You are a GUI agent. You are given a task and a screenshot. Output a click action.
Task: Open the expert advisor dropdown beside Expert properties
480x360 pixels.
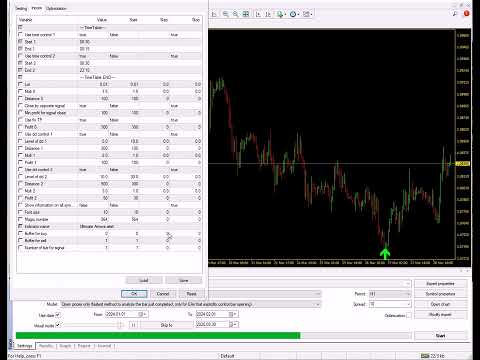tap(408, 284)
